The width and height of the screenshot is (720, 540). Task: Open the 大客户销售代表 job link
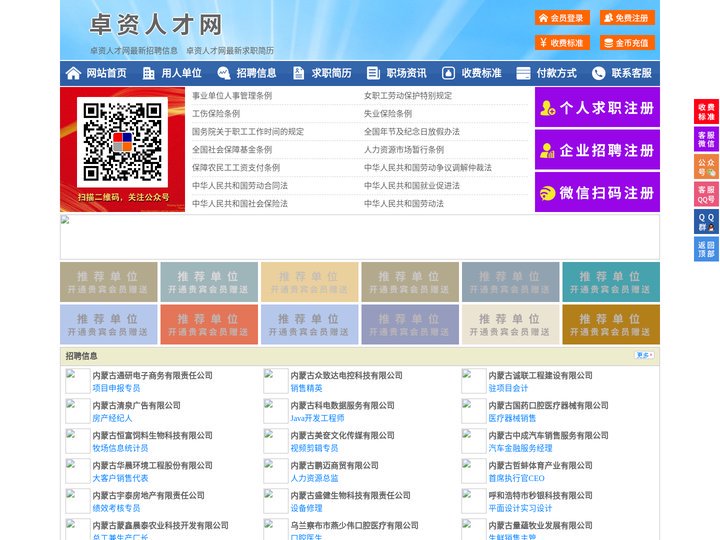pos(120,478)
